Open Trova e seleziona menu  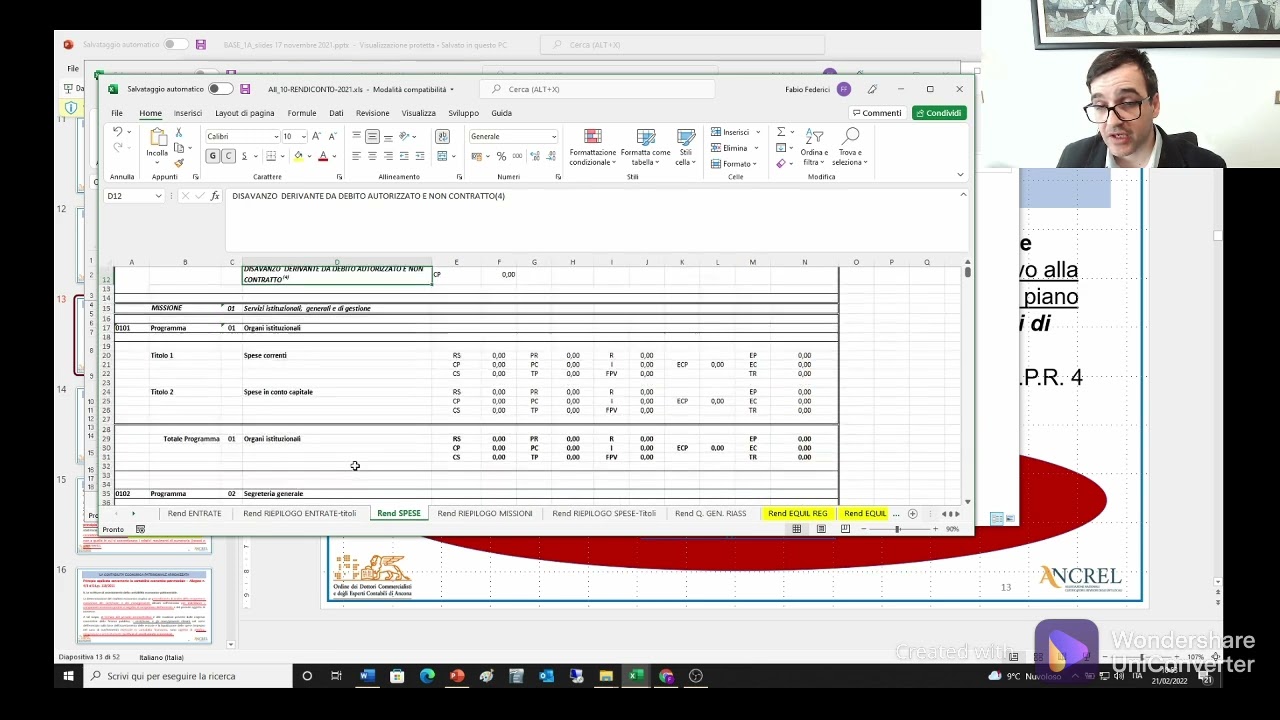point(850,147)
